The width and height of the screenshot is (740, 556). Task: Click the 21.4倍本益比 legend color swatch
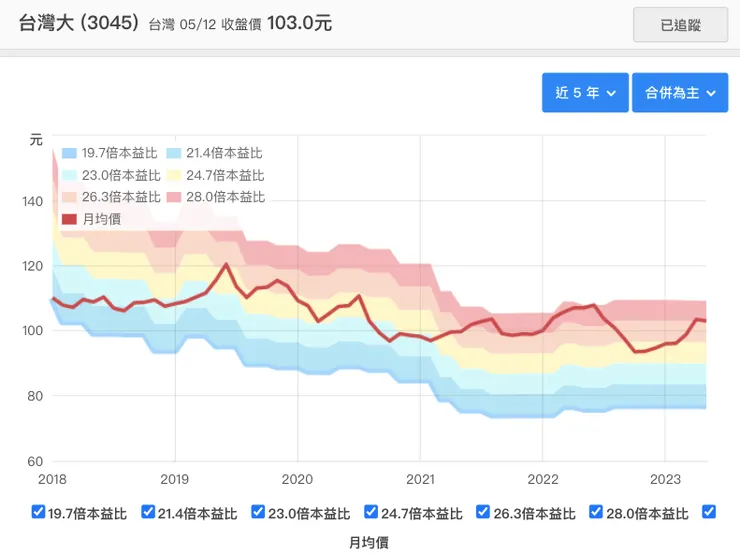pyautogui.click(x=174, y=153)
